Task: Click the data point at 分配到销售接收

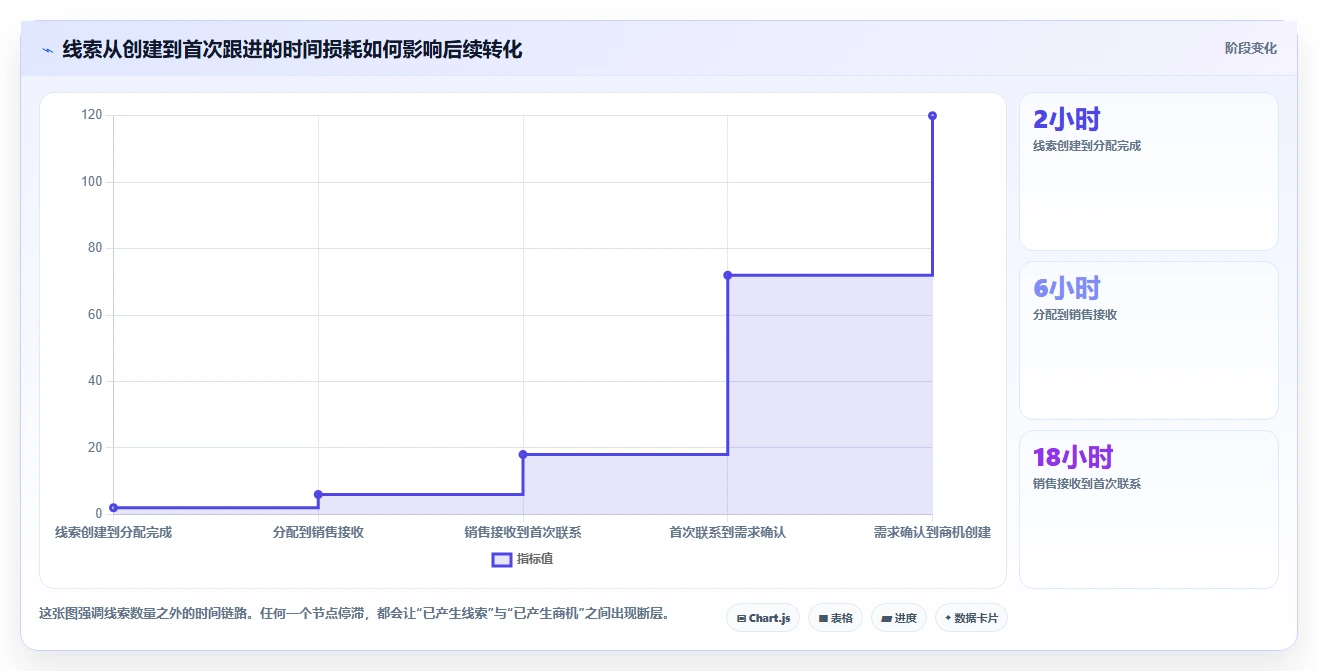Action: (318, 494)
